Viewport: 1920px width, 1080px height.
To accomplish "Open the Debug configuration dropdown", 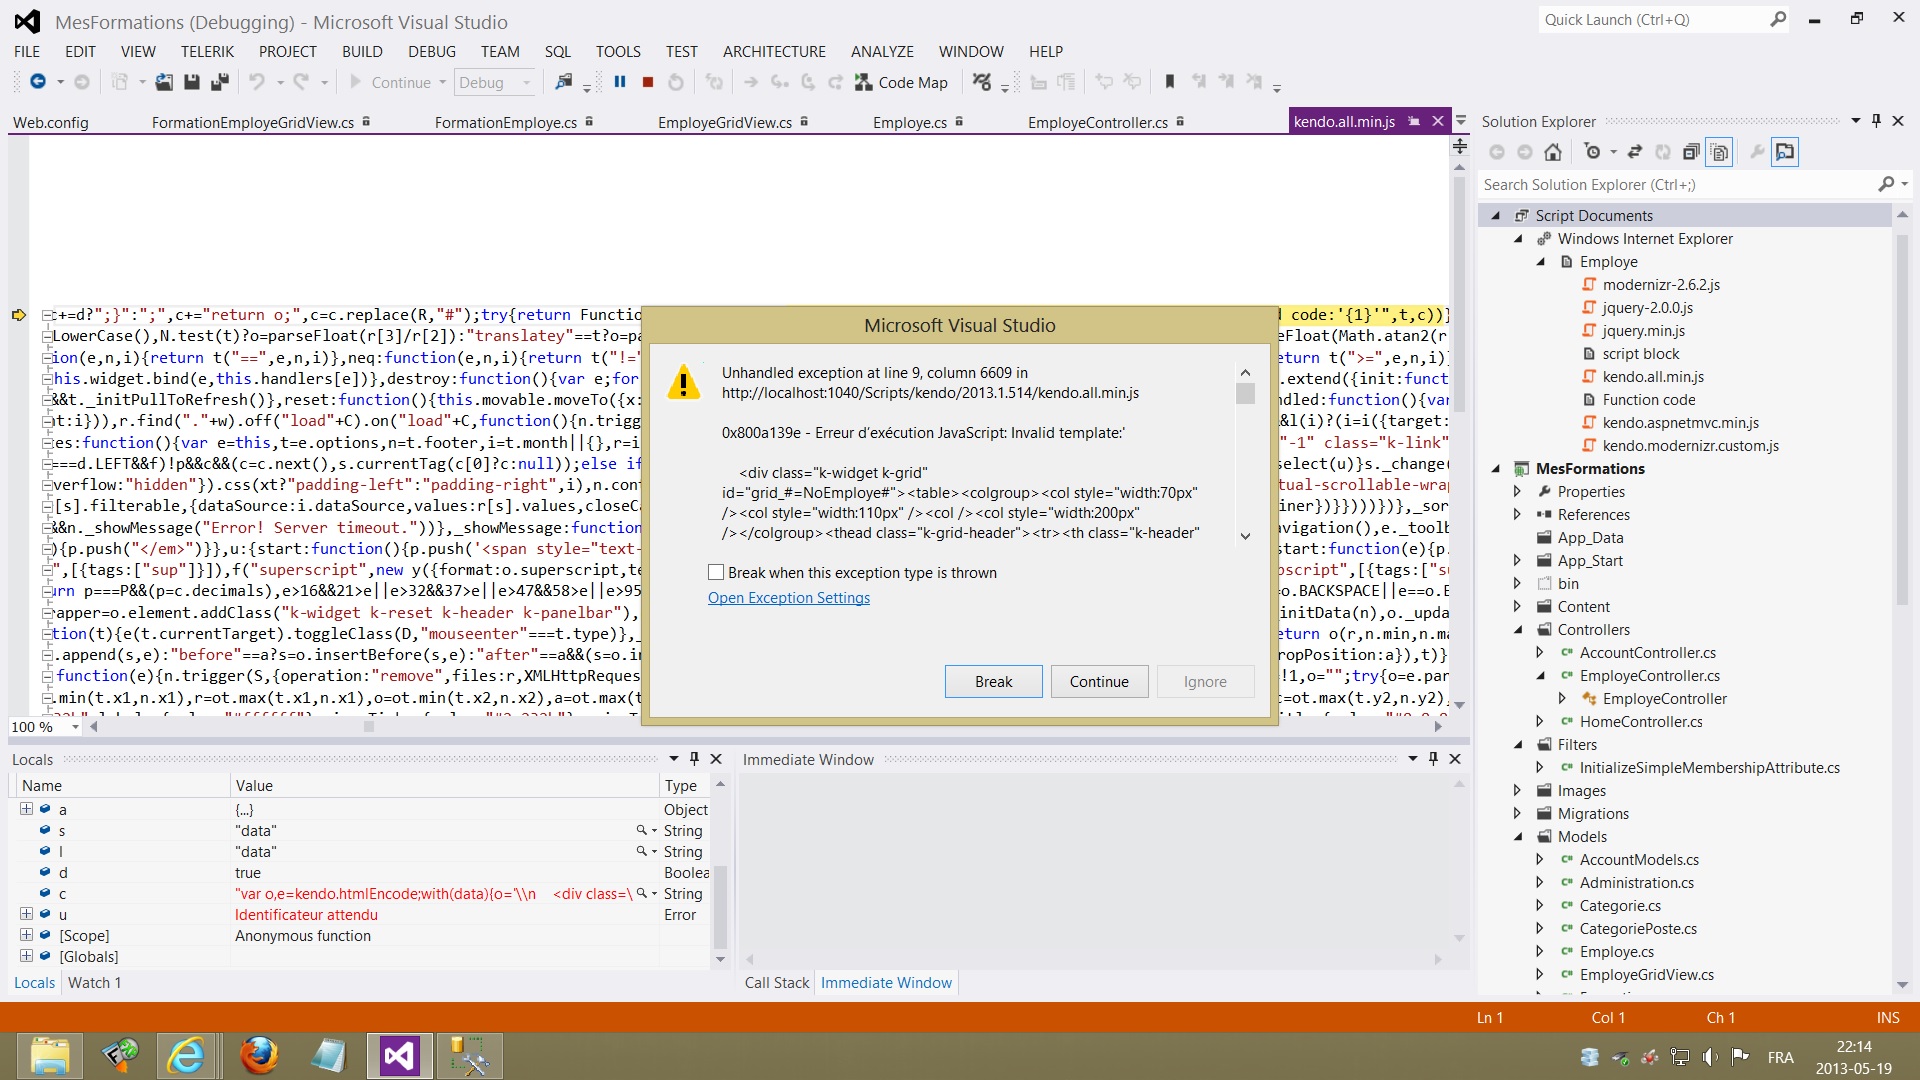I will click(x=526, y=83).
